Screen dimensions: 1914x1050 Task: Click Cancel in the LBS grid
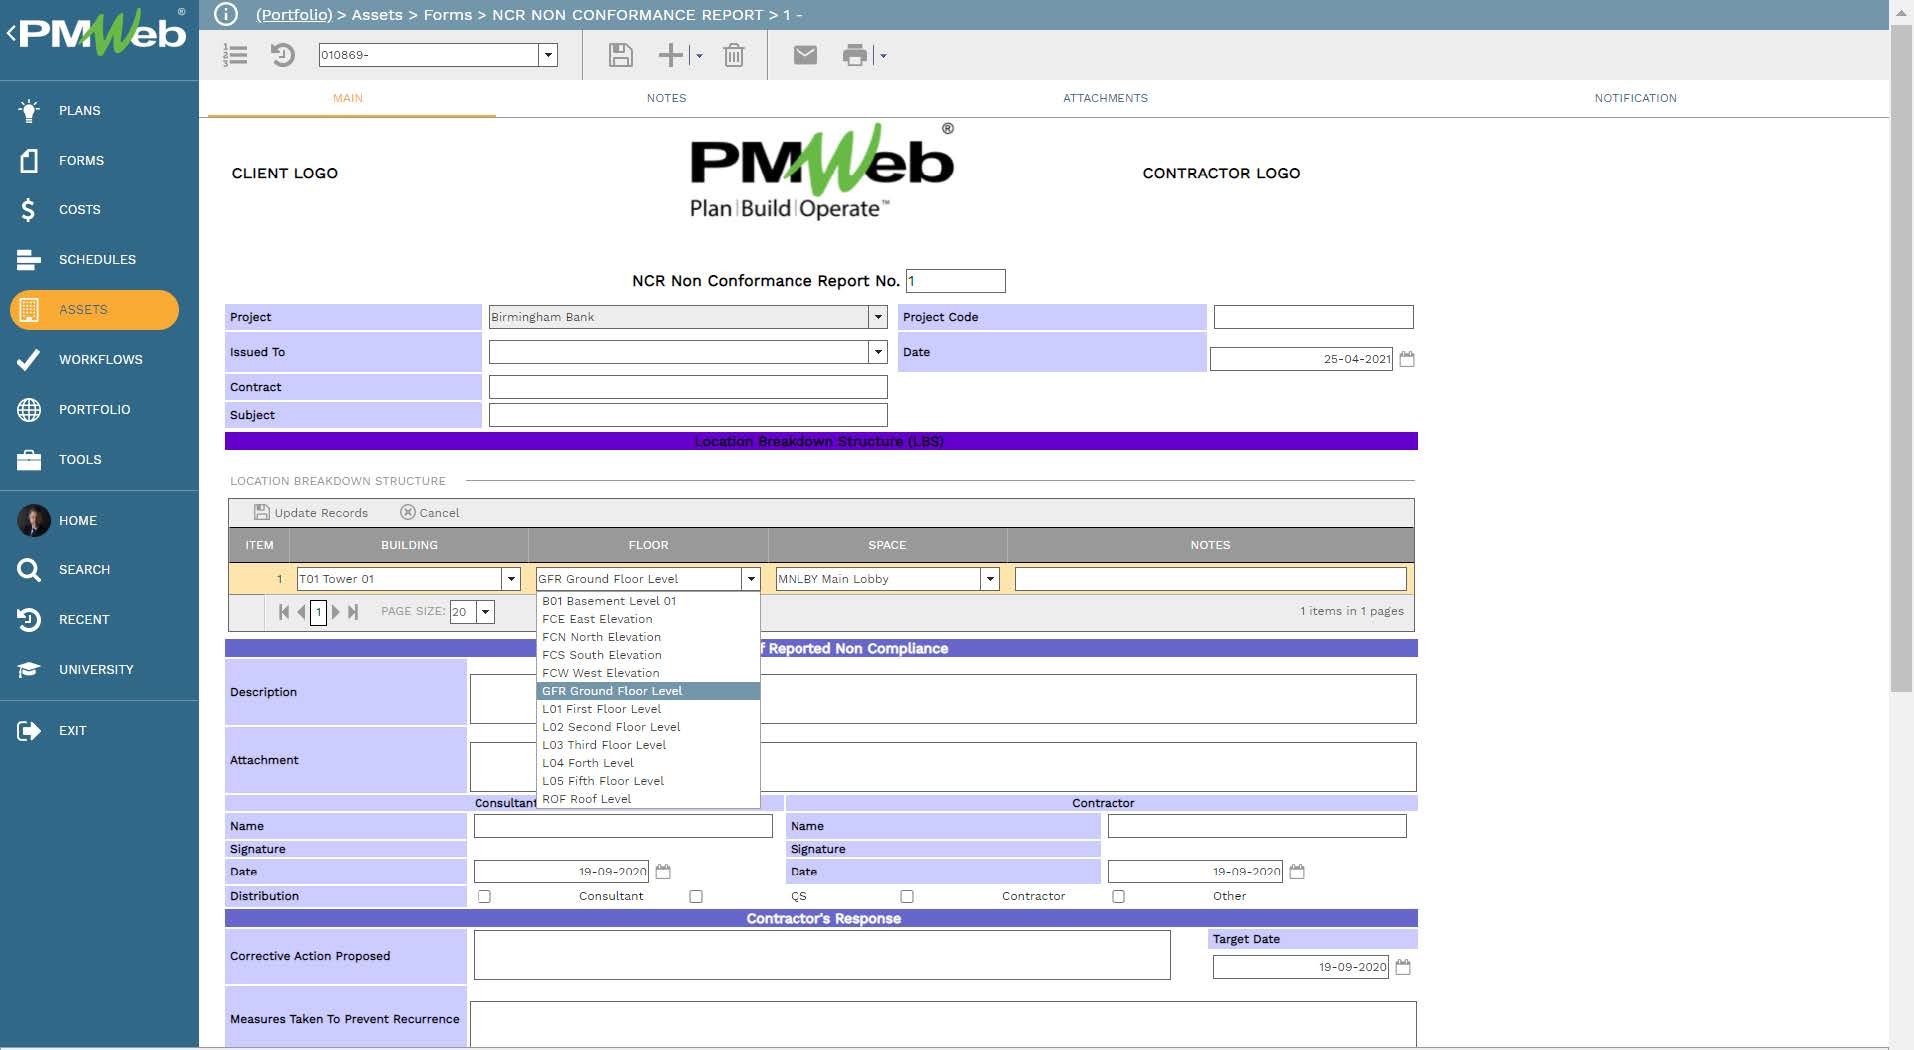coord(430,513)
